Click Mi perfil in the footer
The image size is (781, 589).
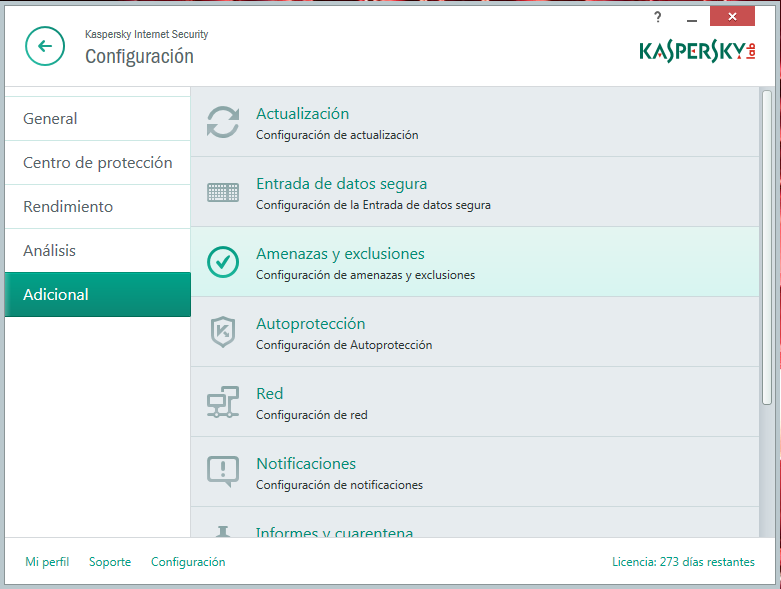(47, 562)
